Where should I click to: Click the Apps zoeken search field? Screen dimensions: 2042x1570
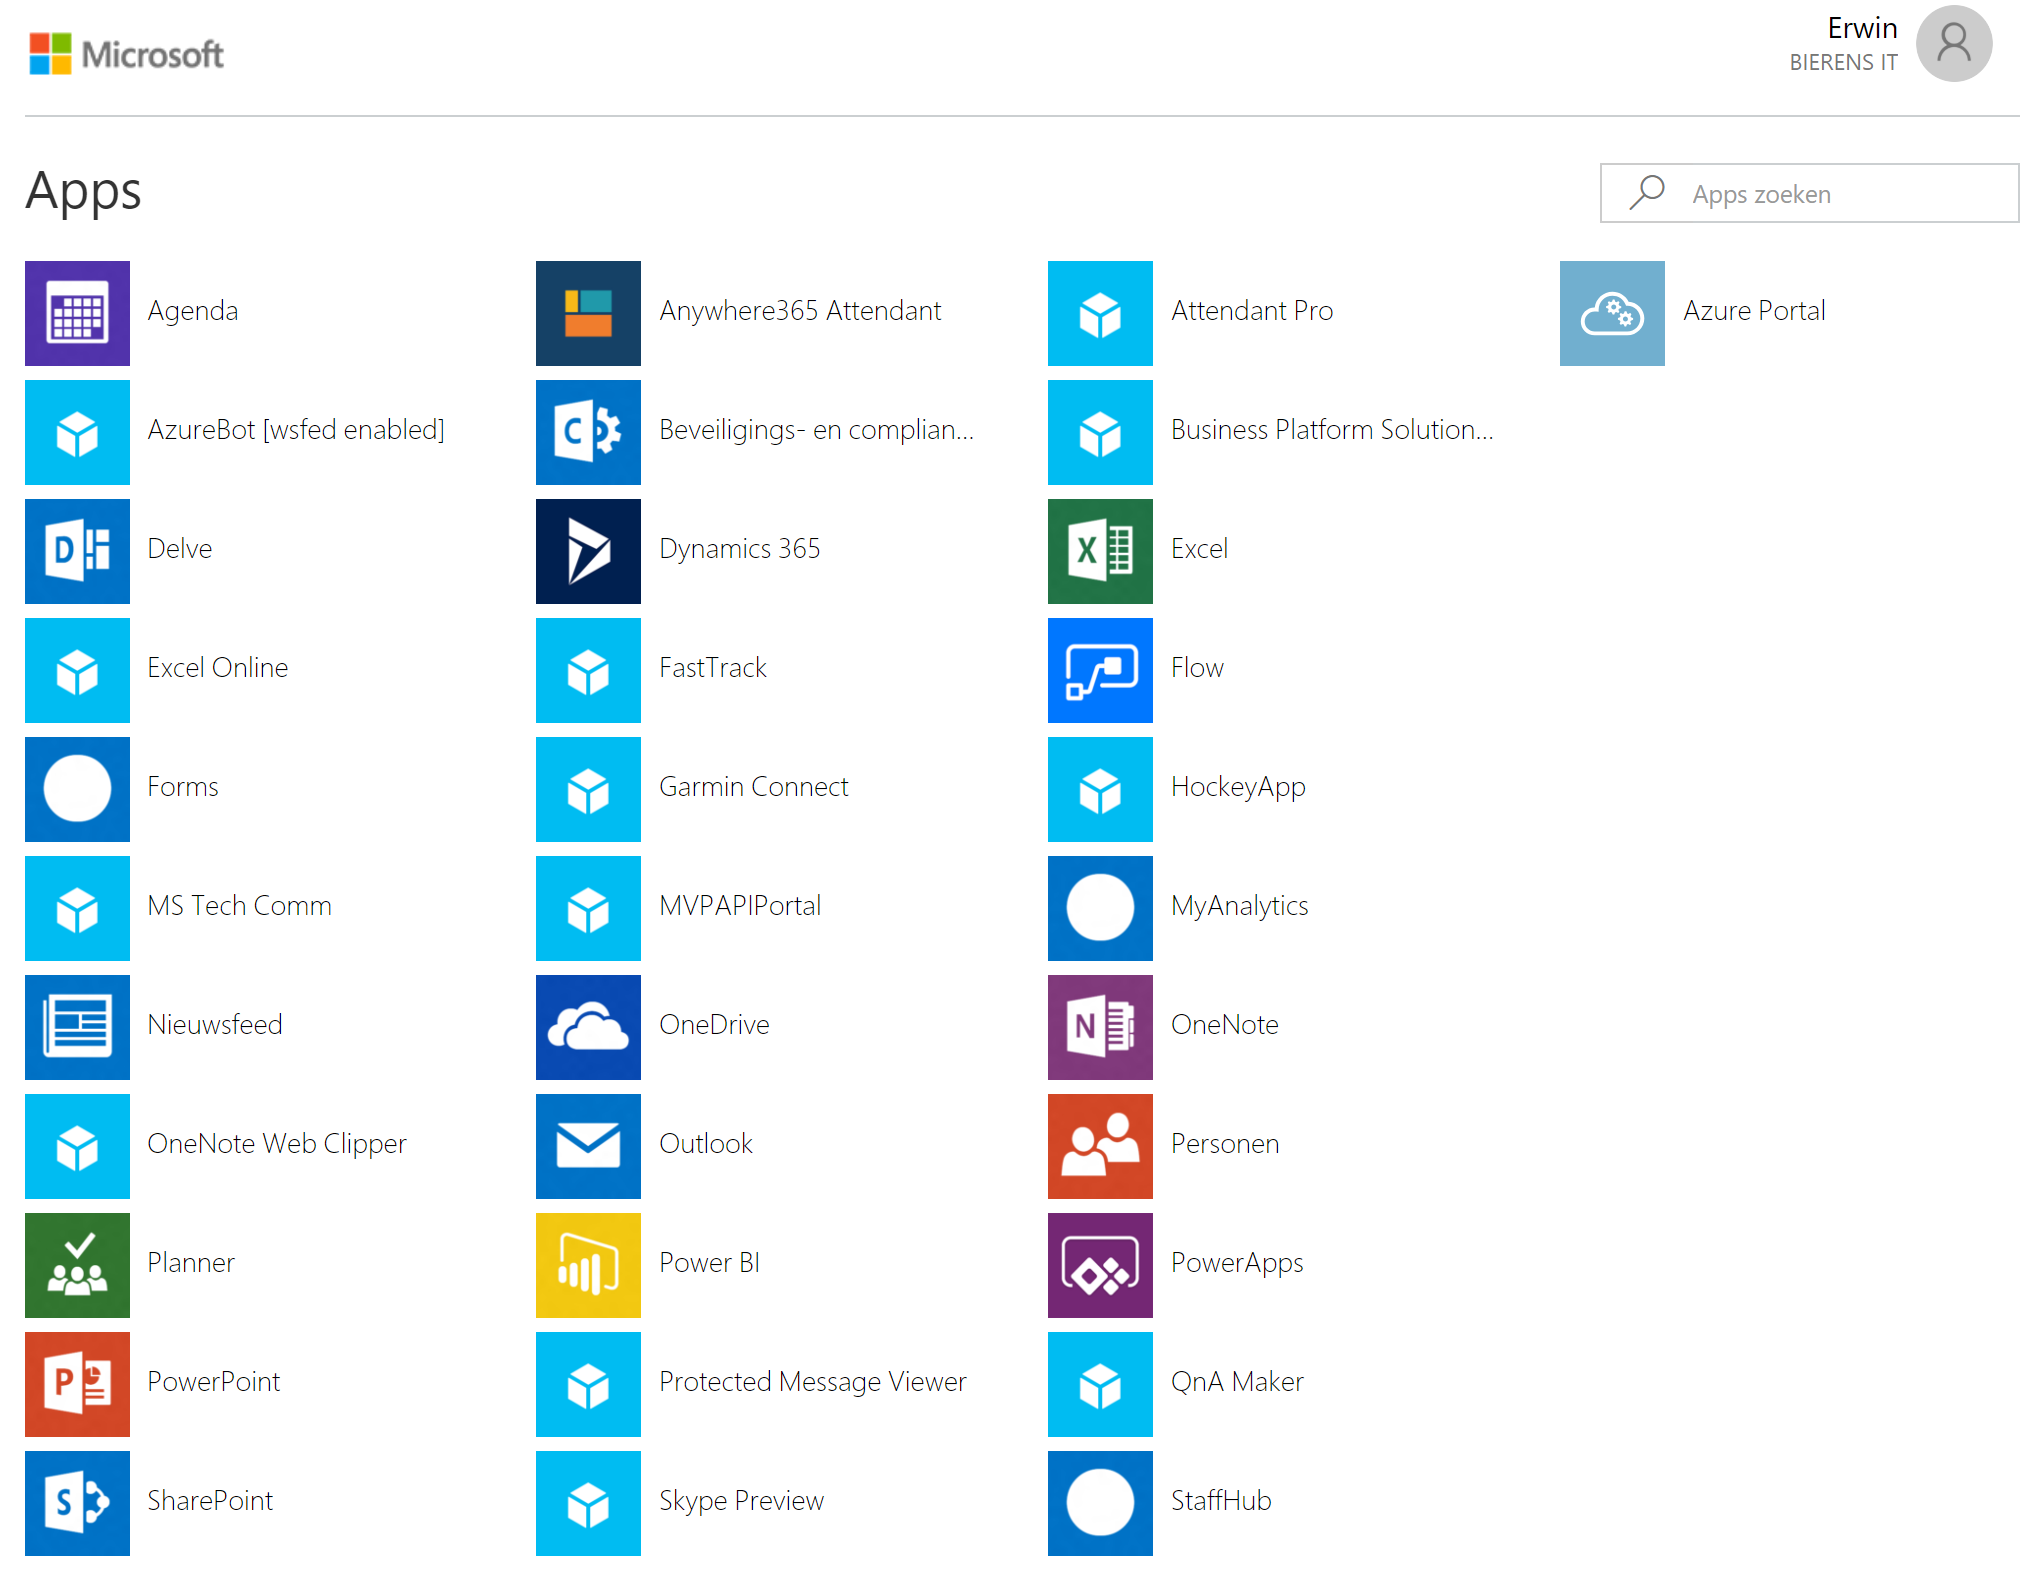click(1809, 193)
